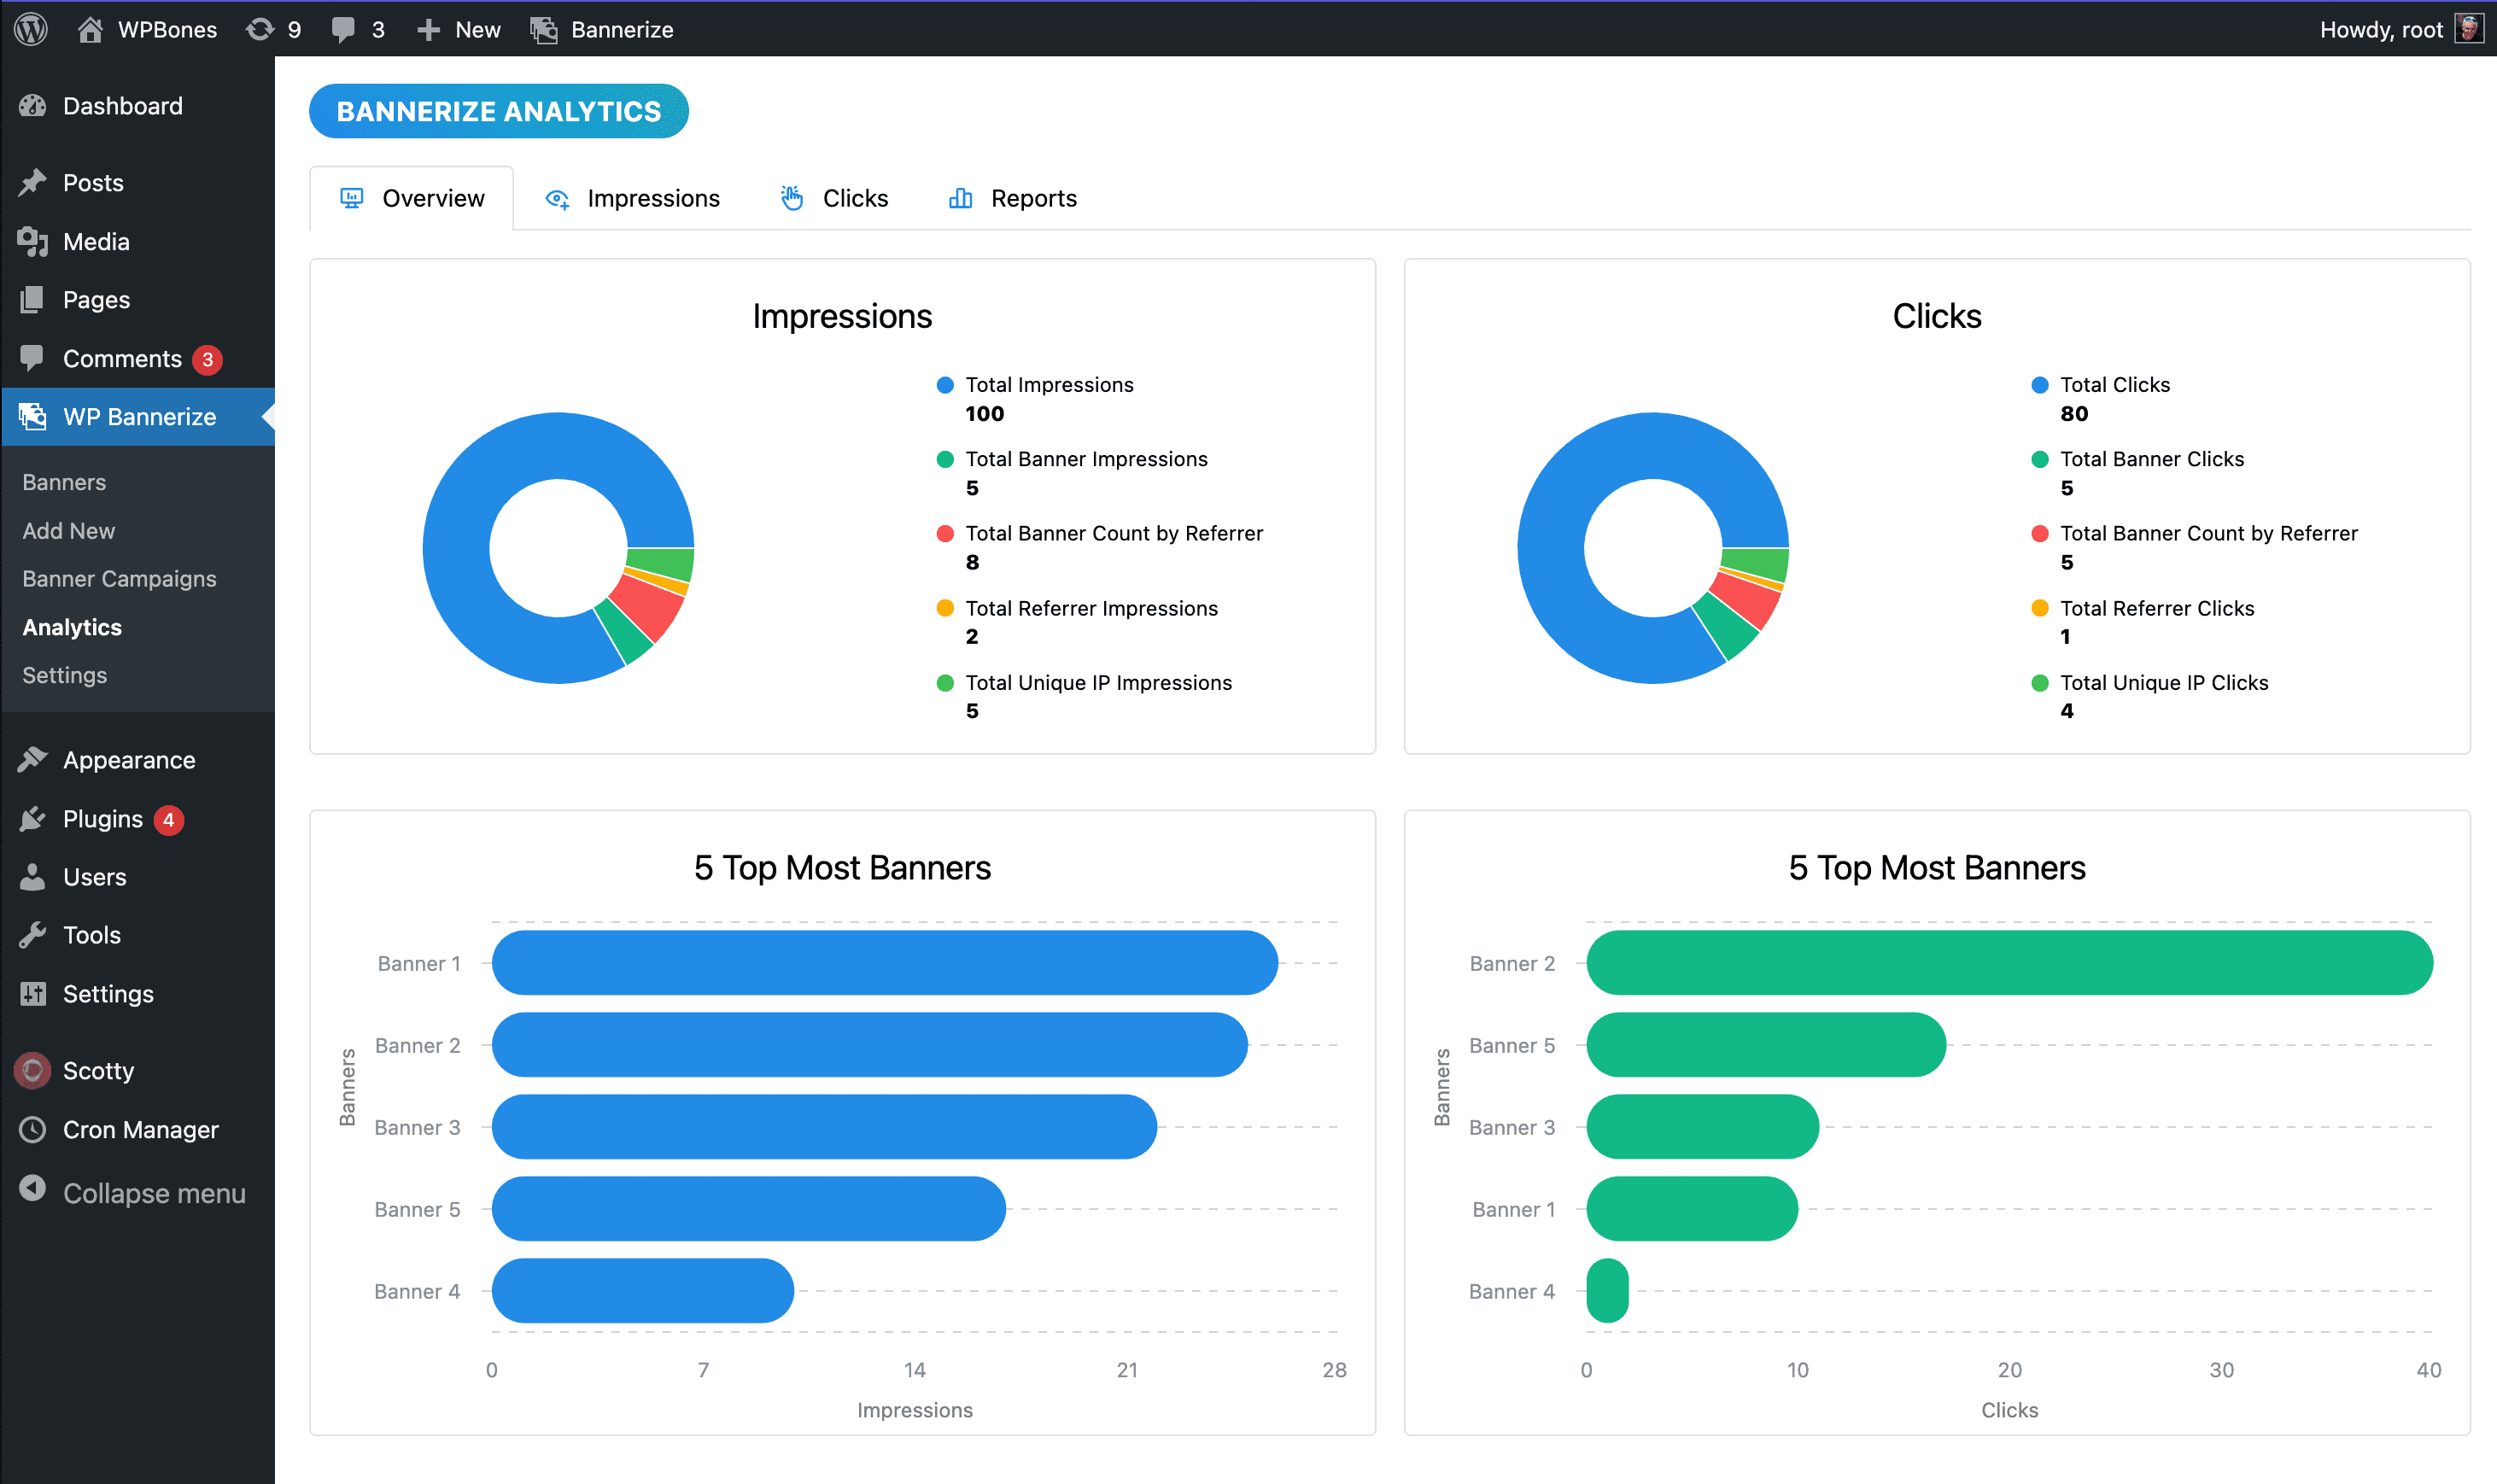Click the Comments speech bubble icon in sidebar
Image resolution: width=2497 pixels, height=1484 pixels.
point(33,358)
